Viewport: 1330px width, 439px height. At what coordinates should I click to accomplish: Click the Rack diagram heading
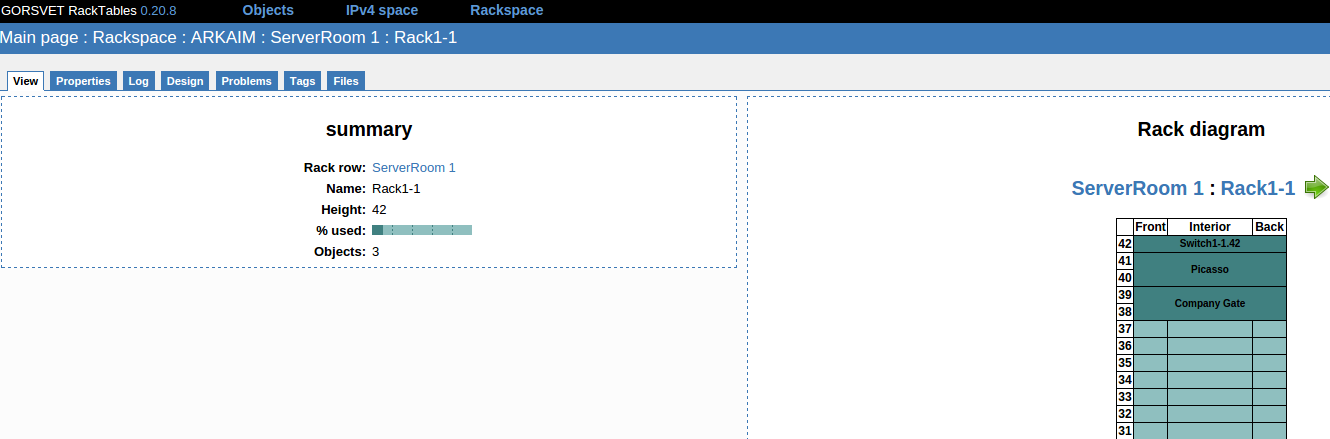coord(1201,129)
